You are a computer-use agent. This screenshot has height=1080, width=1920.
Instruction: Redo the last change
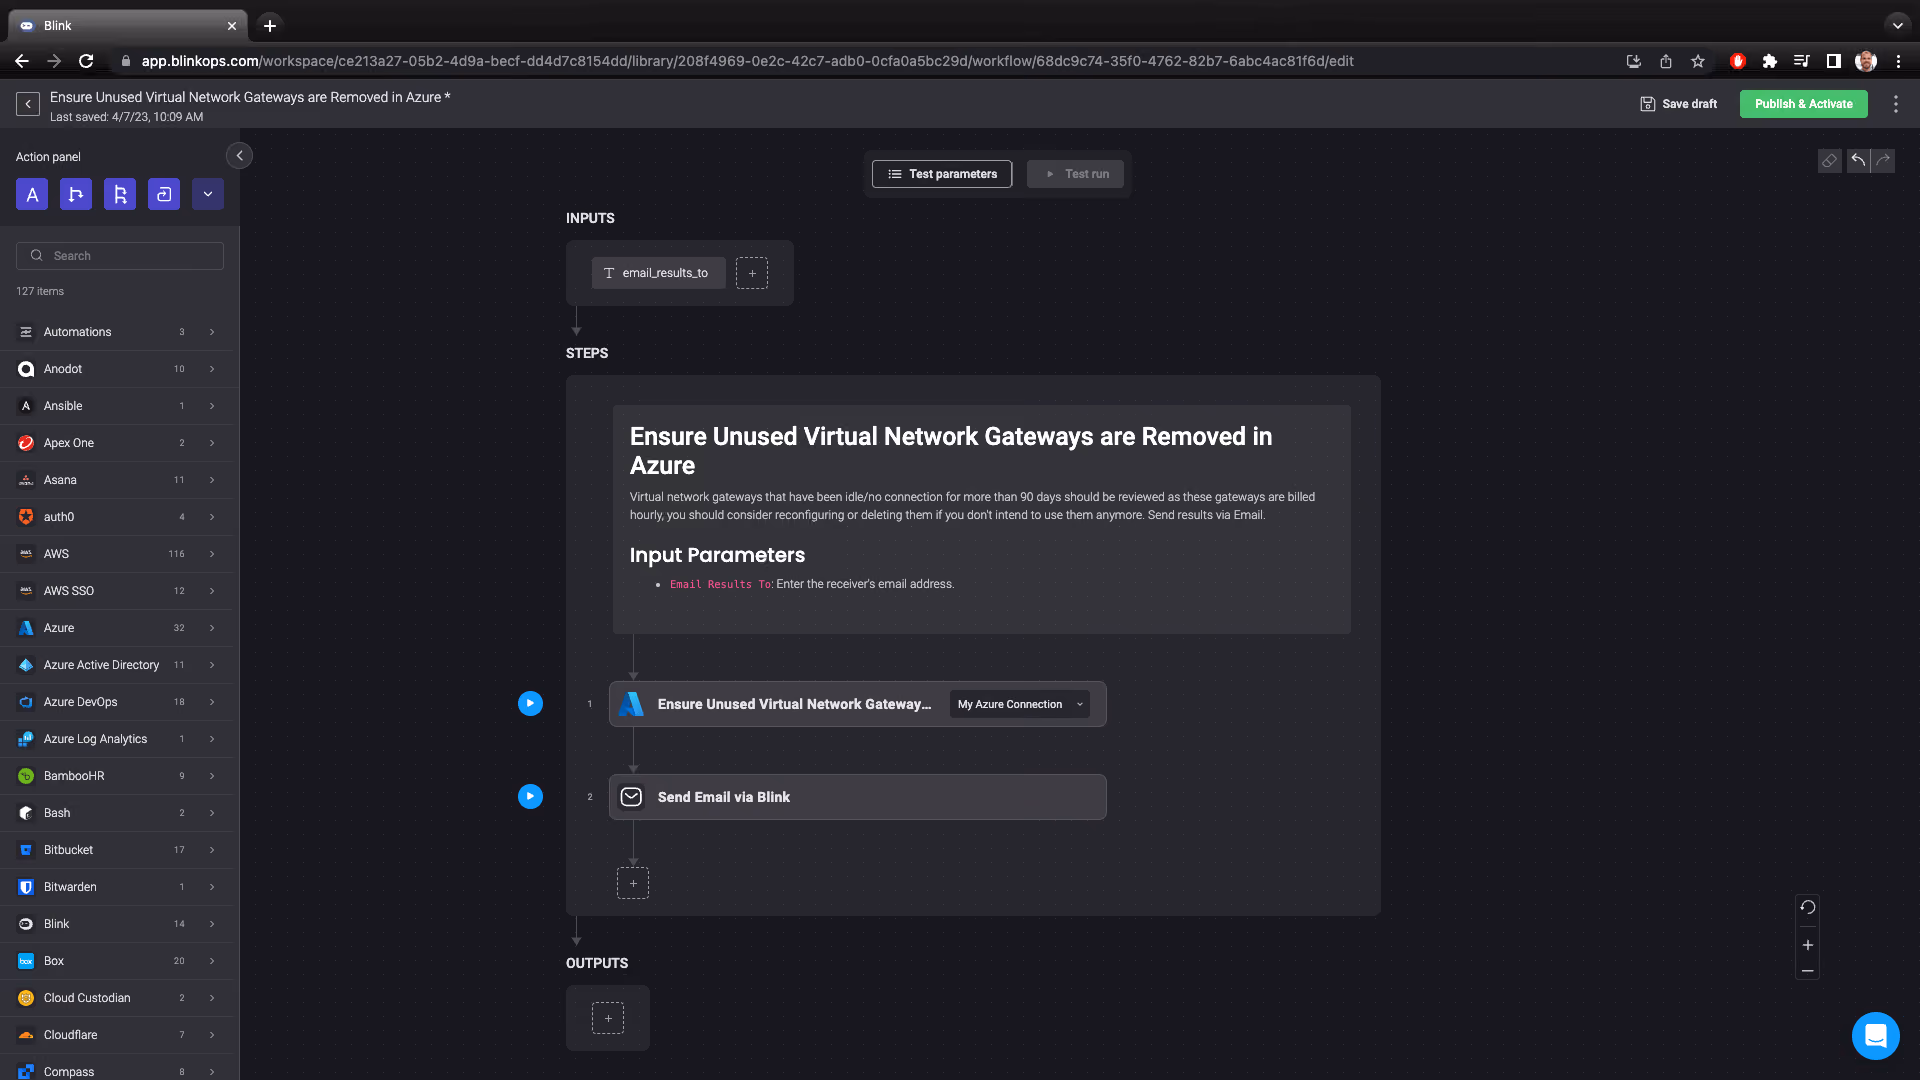[x=1883, y=160]
